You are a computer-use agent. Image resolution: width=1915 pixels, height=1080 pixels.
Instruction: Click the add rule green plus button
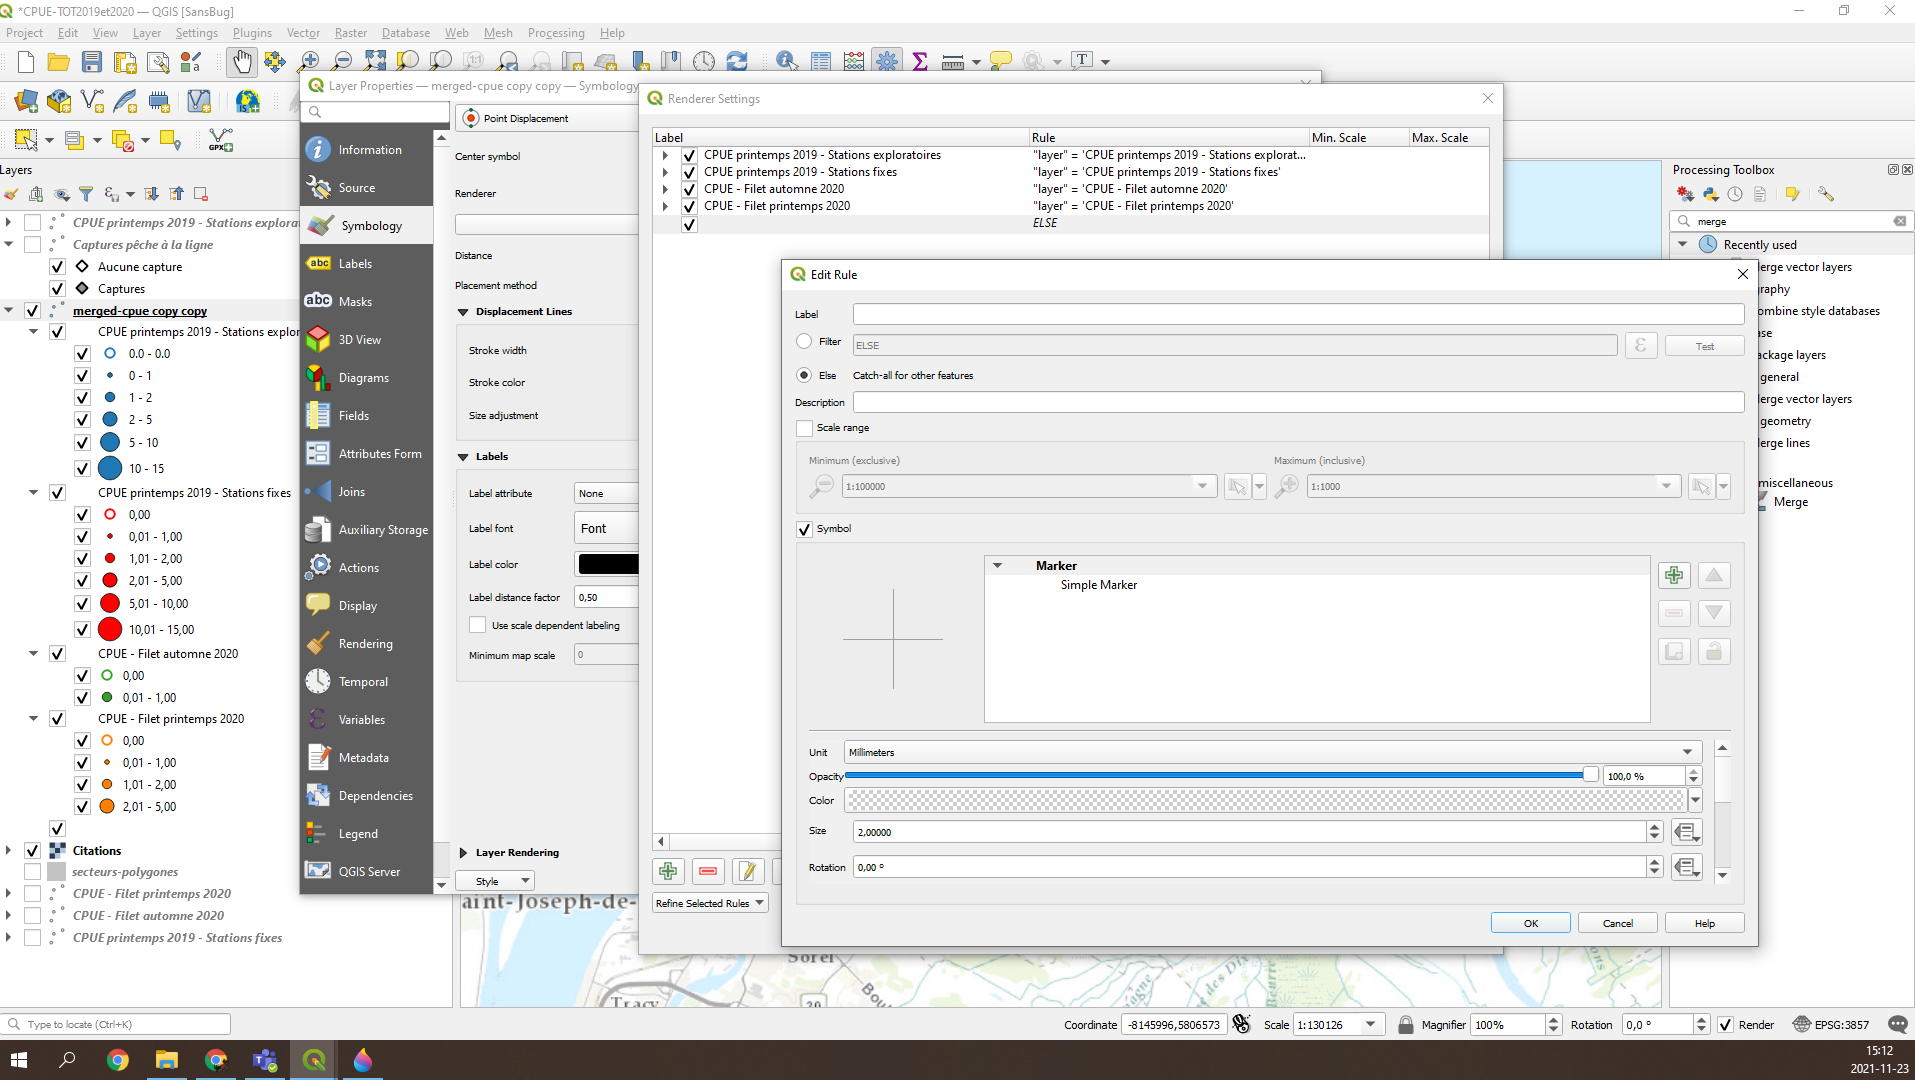point(668,871)
